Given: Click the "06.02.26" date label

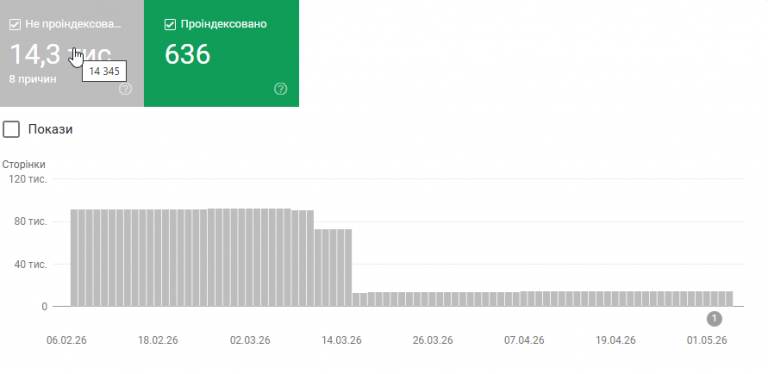Looking at the screenshot, I should tap(67, 340).
